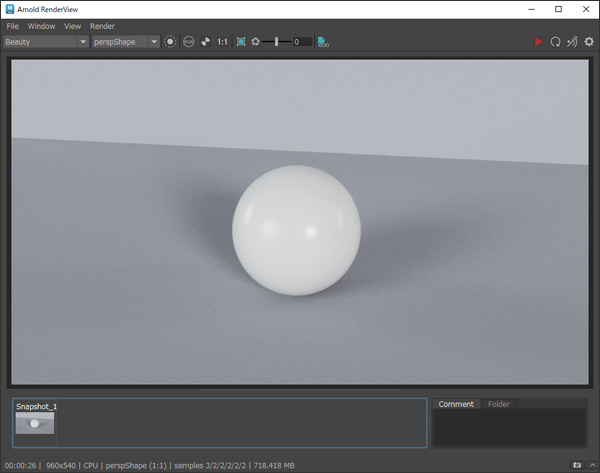The width and height of the screenshot is (600, 473).
Task: Open the Arnold log icon
Action: 322,42
